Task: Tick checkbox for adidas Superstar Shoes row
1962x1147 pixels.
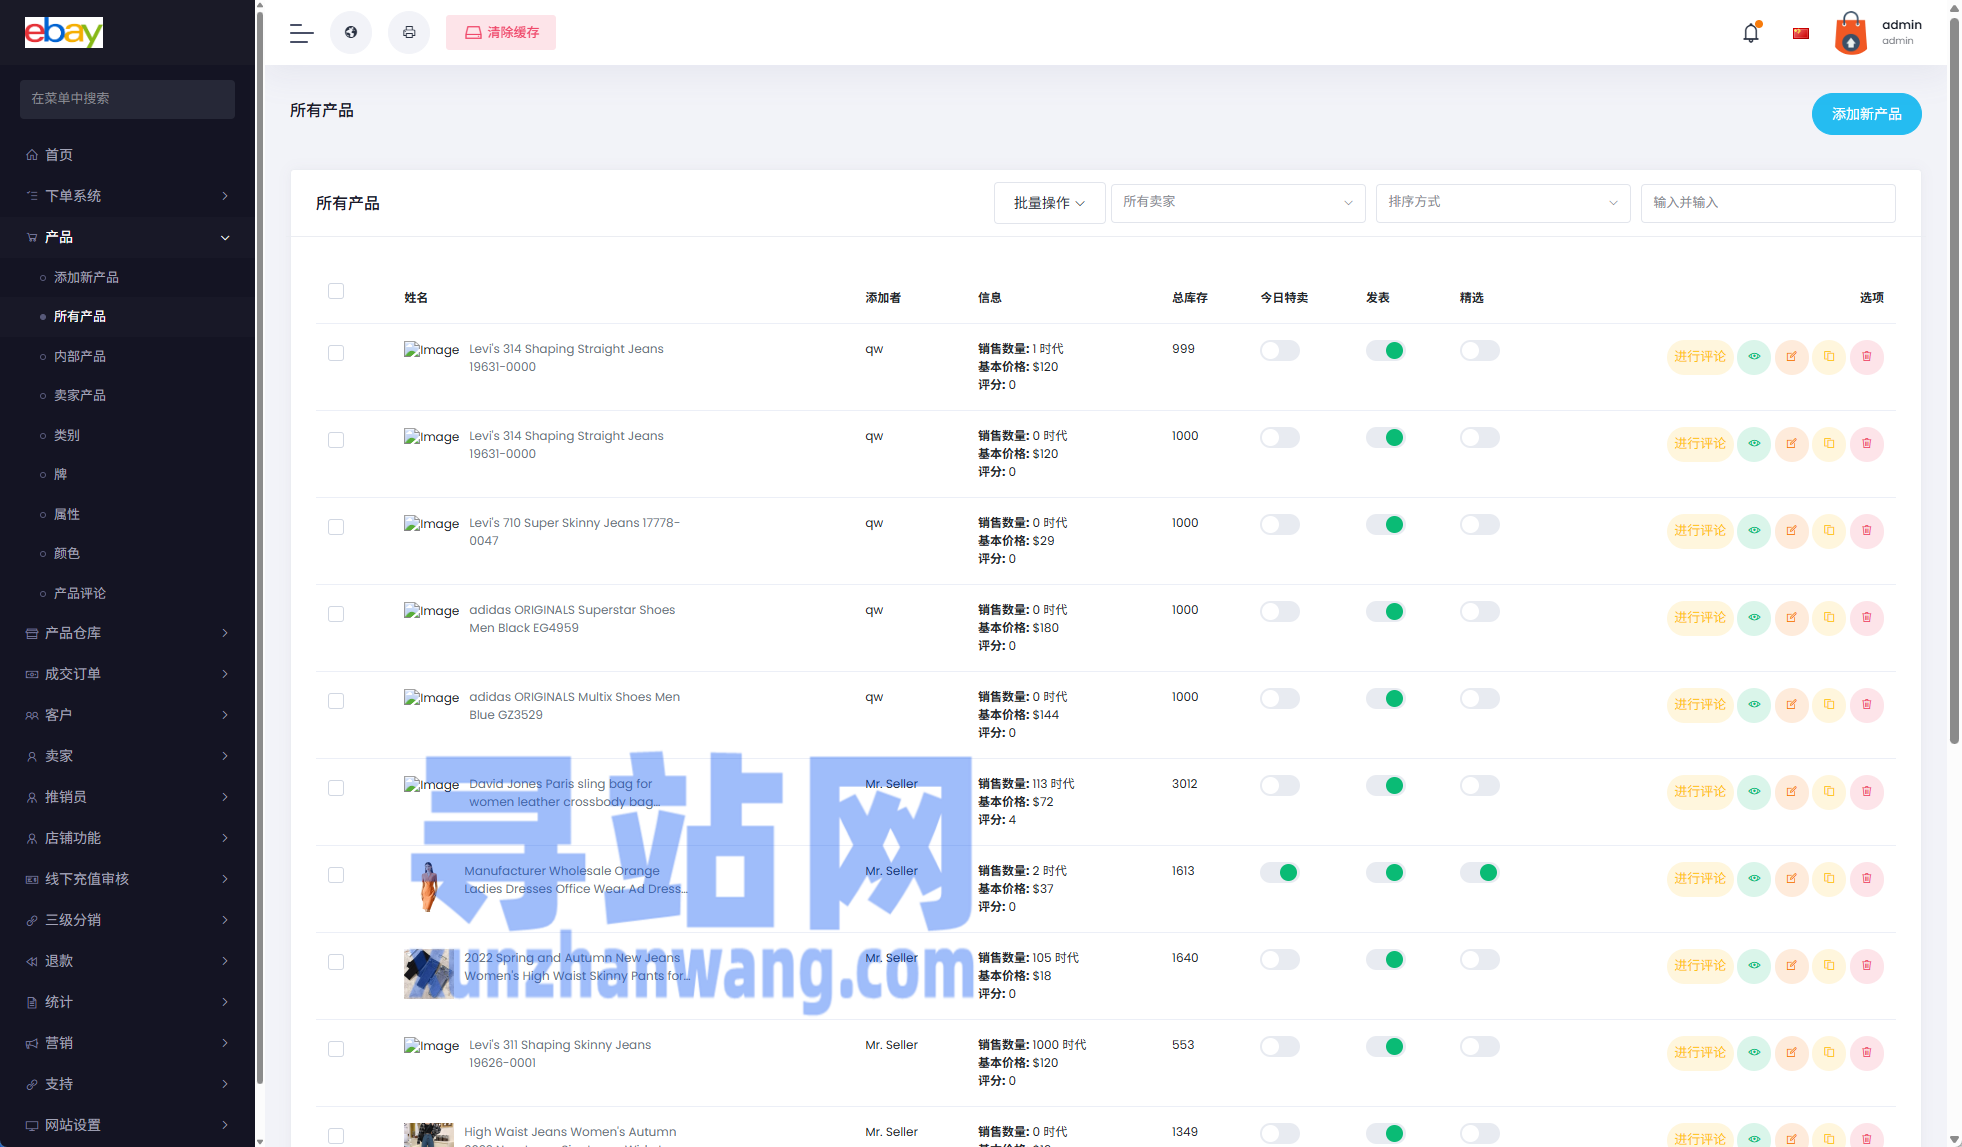Action: (336, 614)
